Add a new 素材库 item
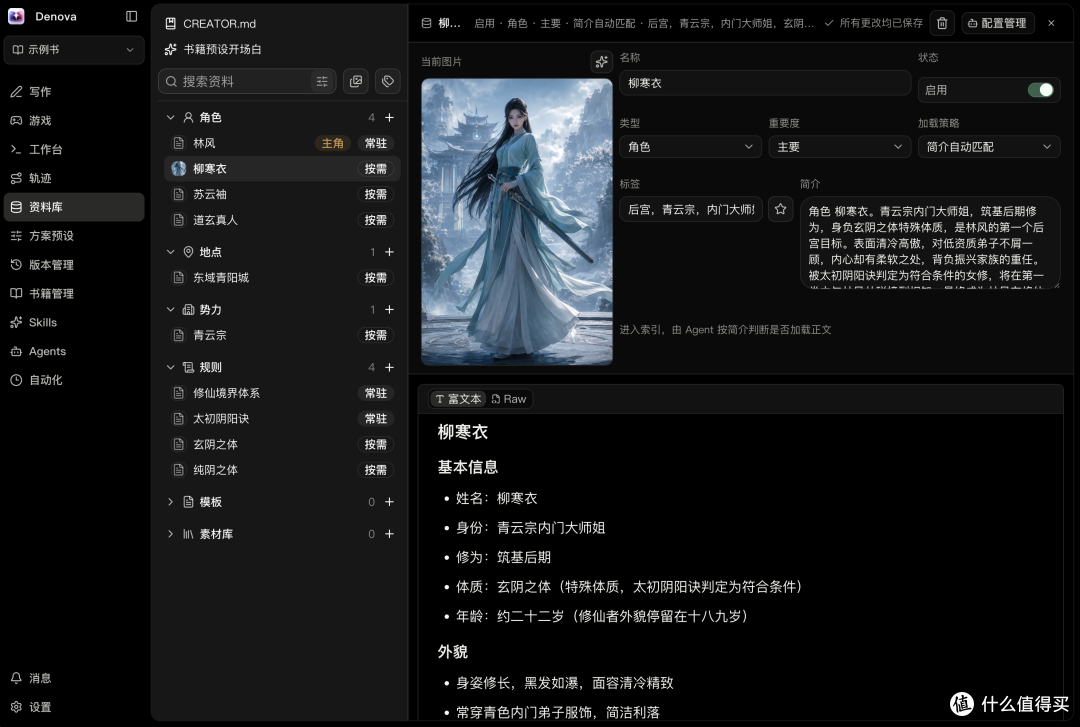 tap(389, 534)
